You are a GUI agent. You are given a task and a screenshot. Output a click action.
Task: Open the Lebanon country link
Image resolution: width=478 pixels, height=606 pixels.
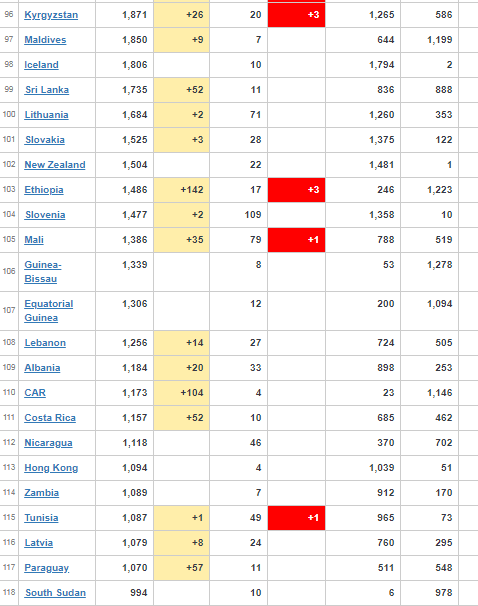tap(45, 343)
